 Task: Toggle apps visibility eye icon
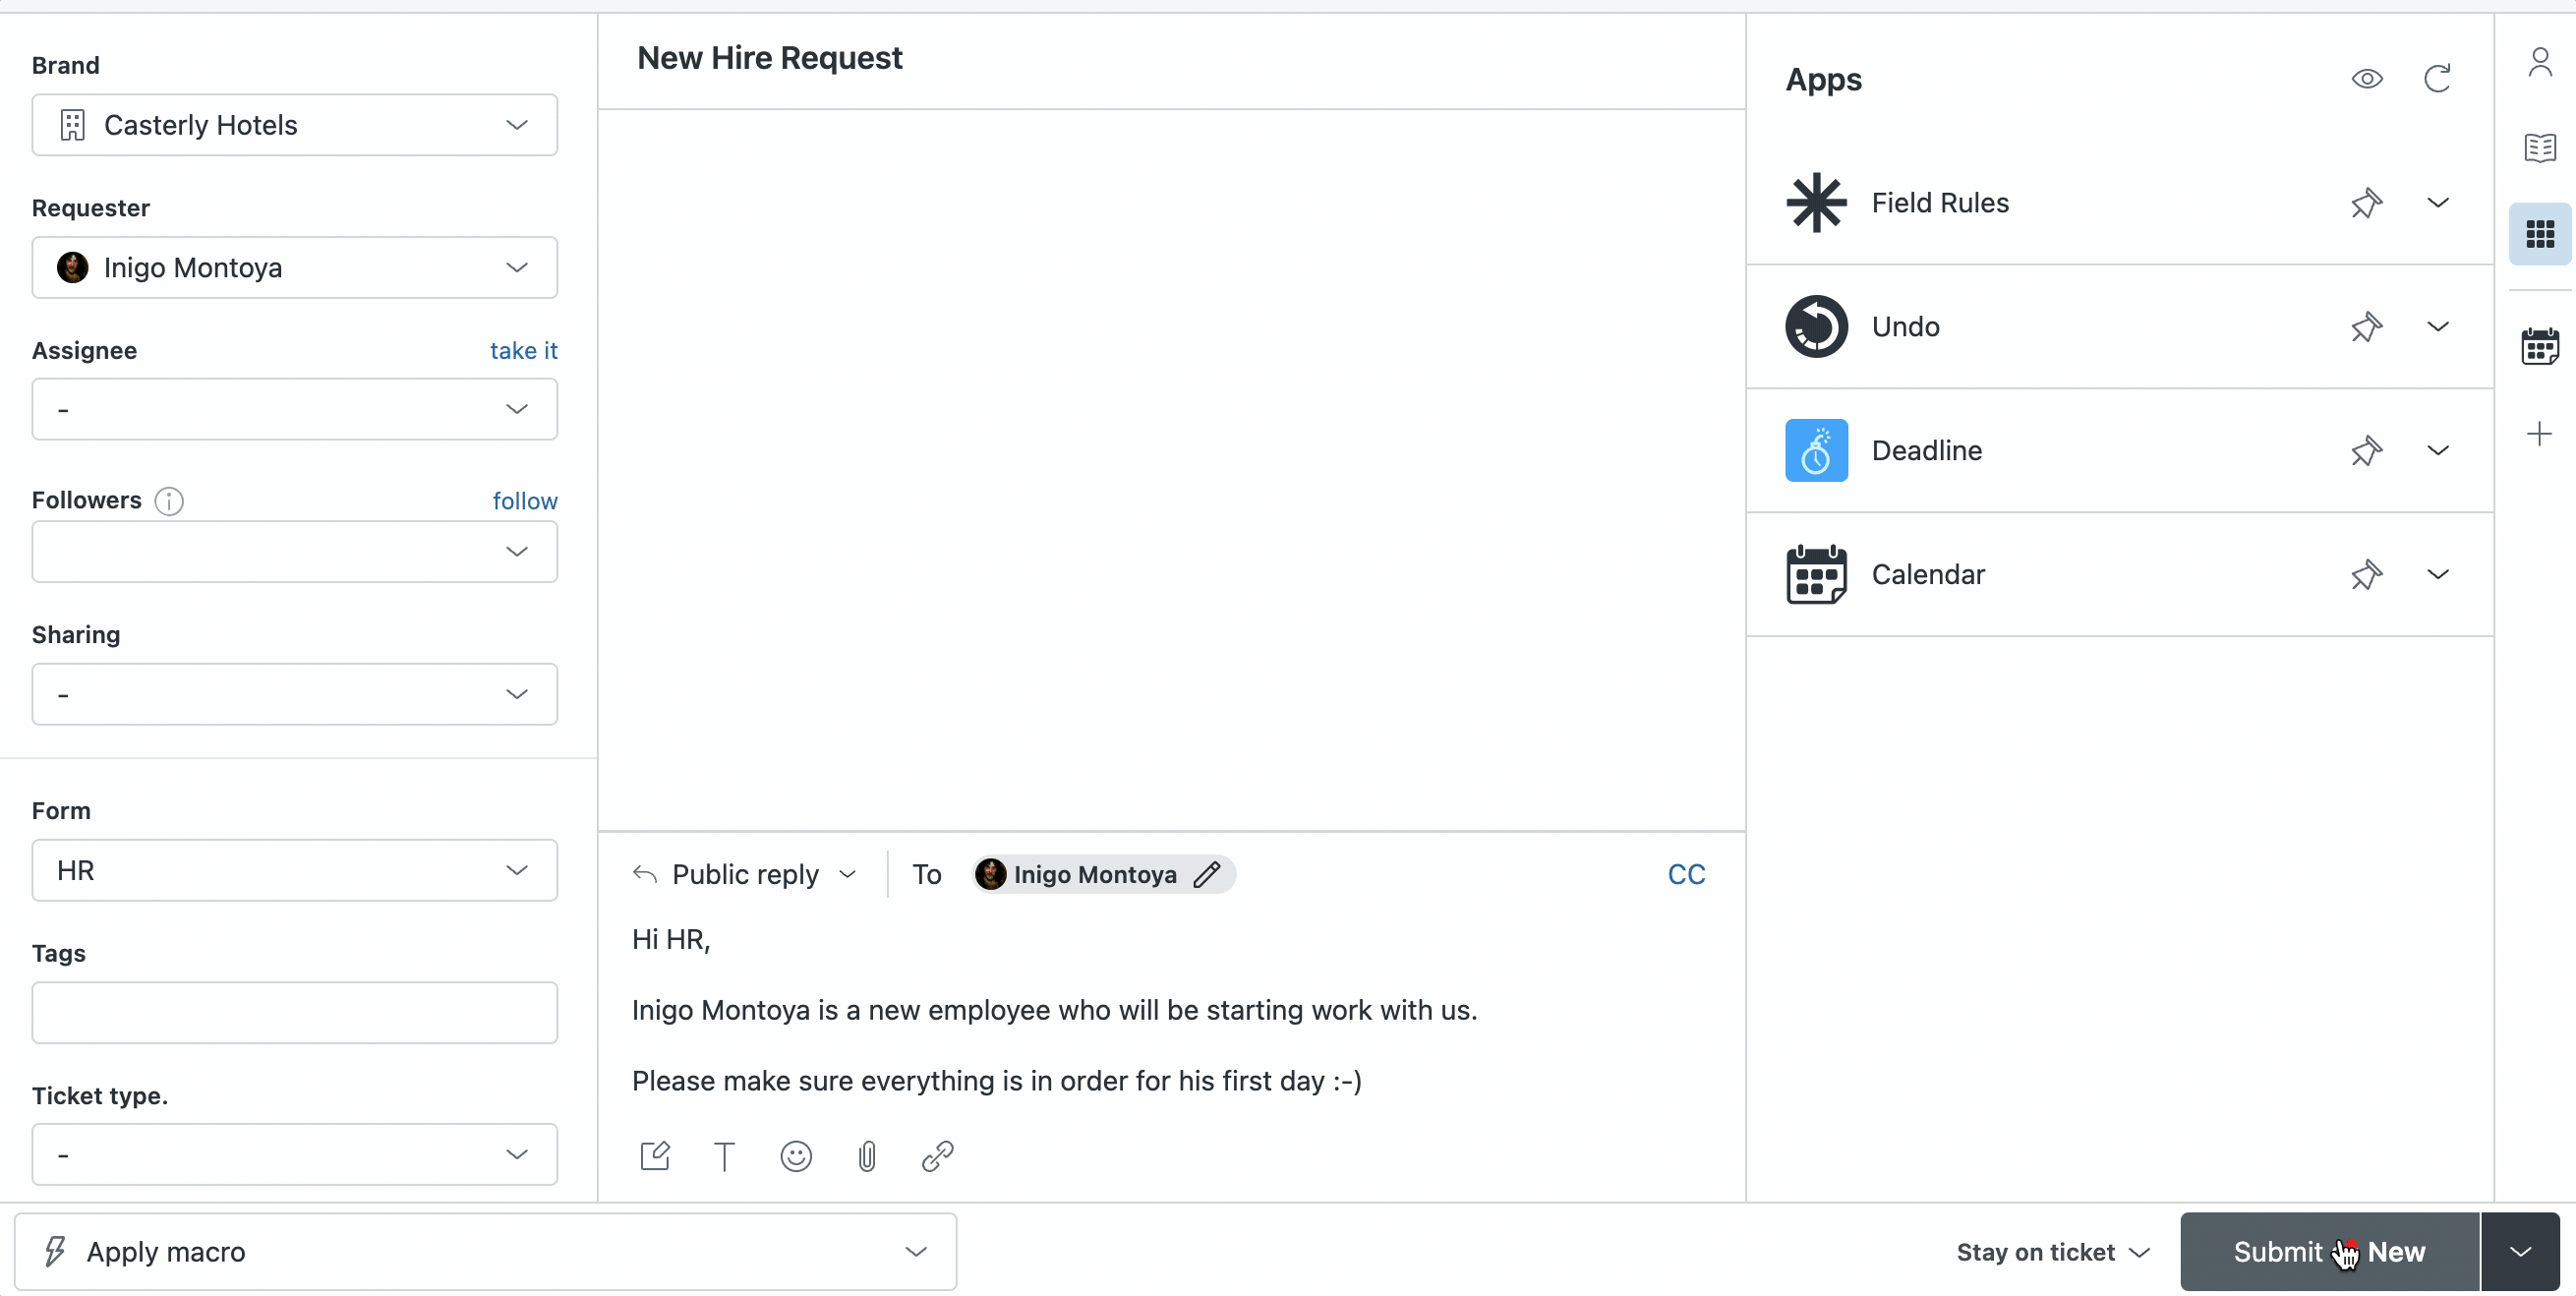tap(2367, 79)
